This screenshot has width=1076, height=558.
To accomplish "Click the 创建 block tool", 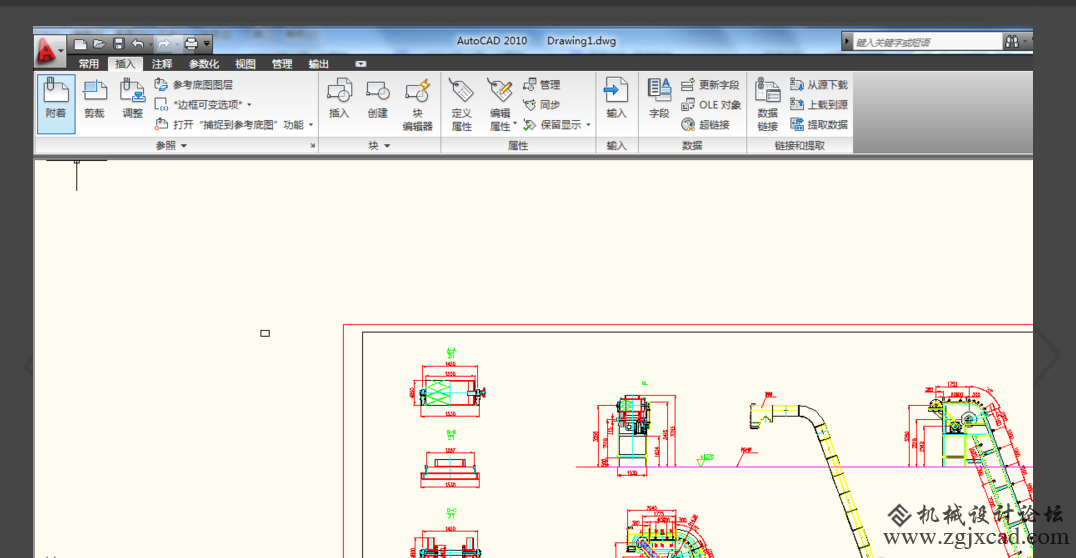I will click(x=377, y=100).
